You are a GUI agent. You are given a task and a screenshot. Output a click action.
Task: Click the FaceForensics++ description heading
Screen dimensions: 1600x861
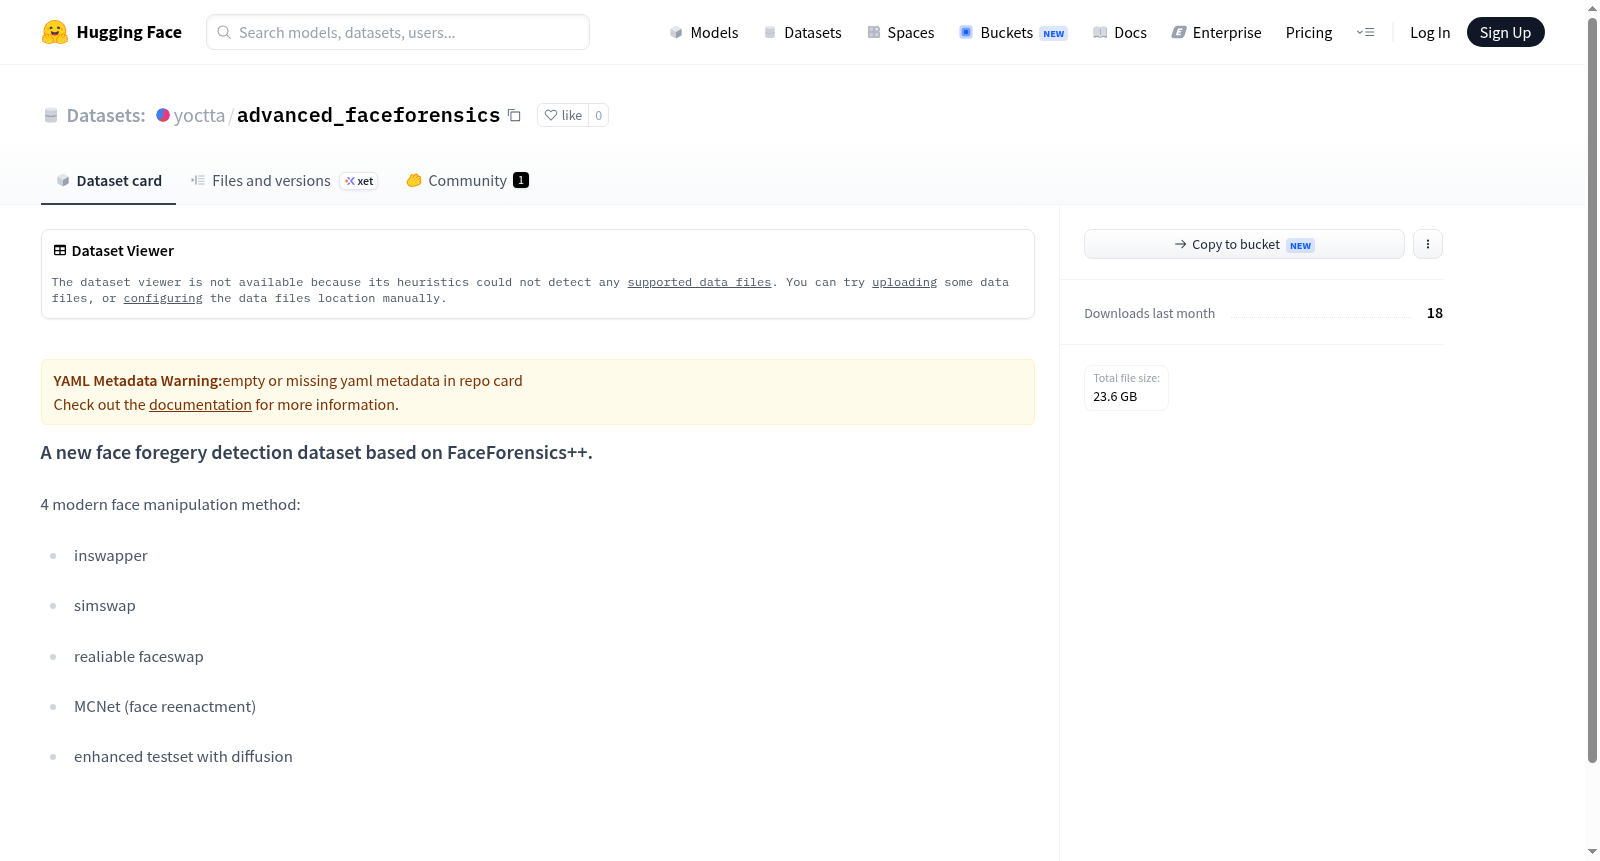[317, 453]
